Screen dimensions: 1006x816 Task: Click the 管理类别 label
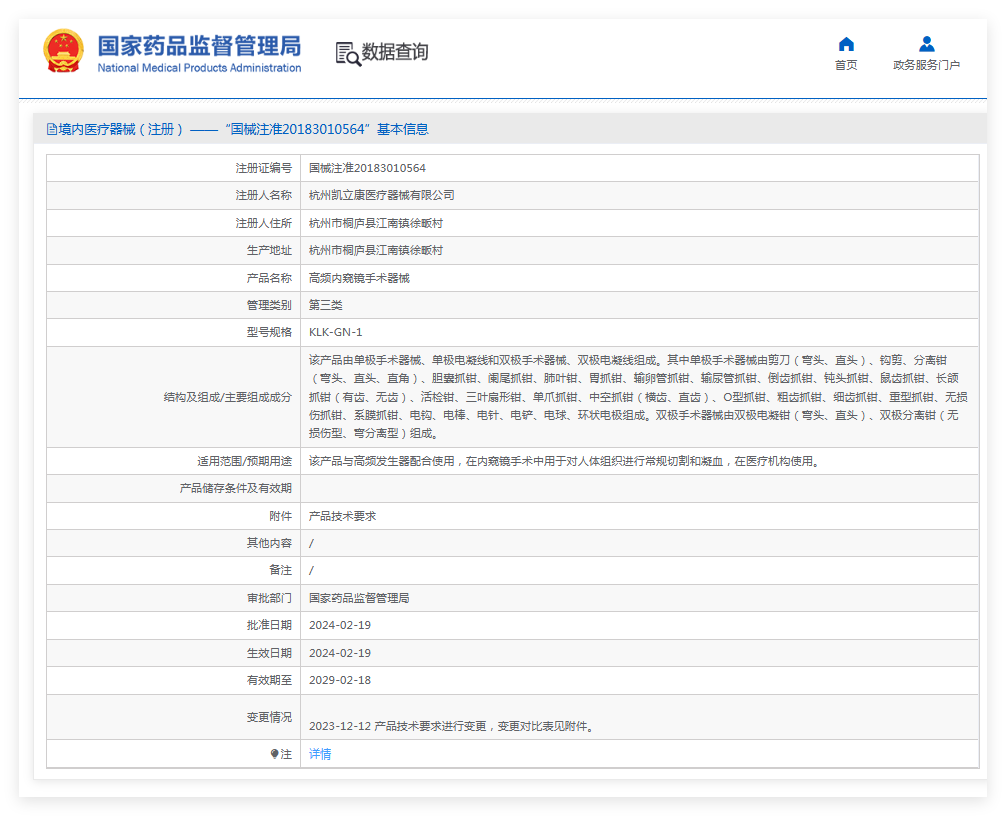269,305
